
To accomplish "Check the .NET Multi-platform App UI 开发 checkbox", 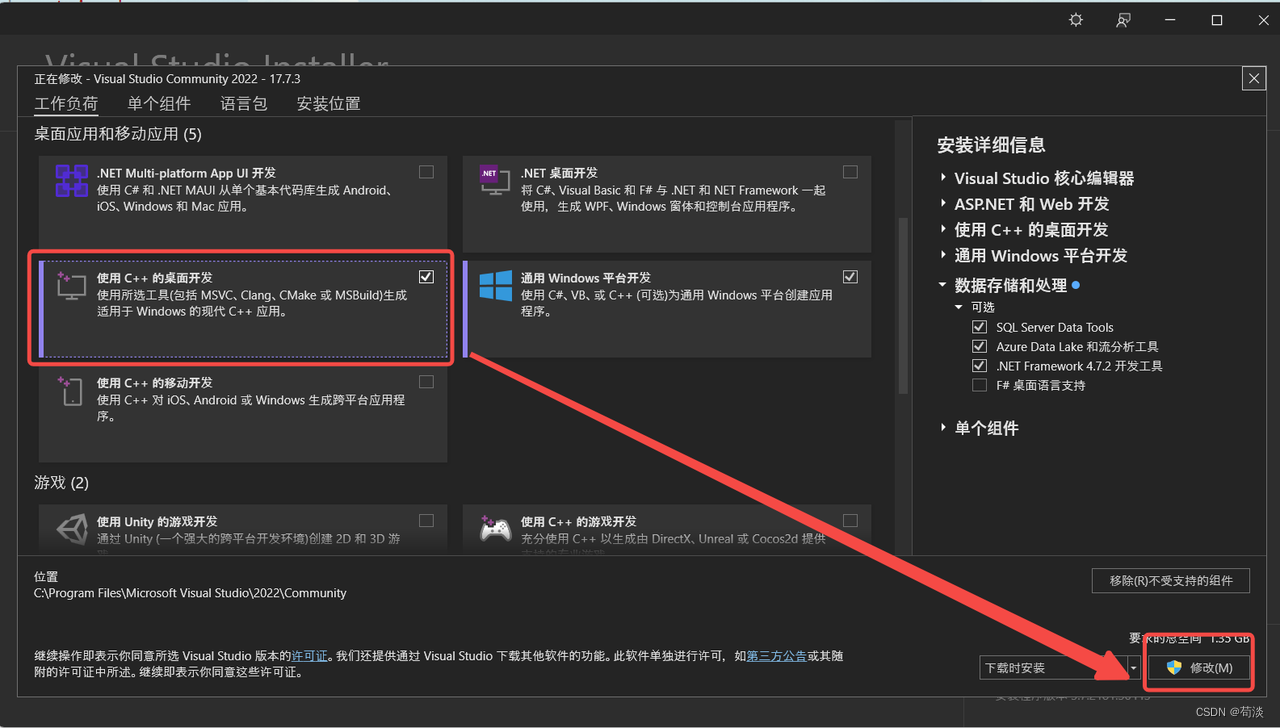I will 426,172.
